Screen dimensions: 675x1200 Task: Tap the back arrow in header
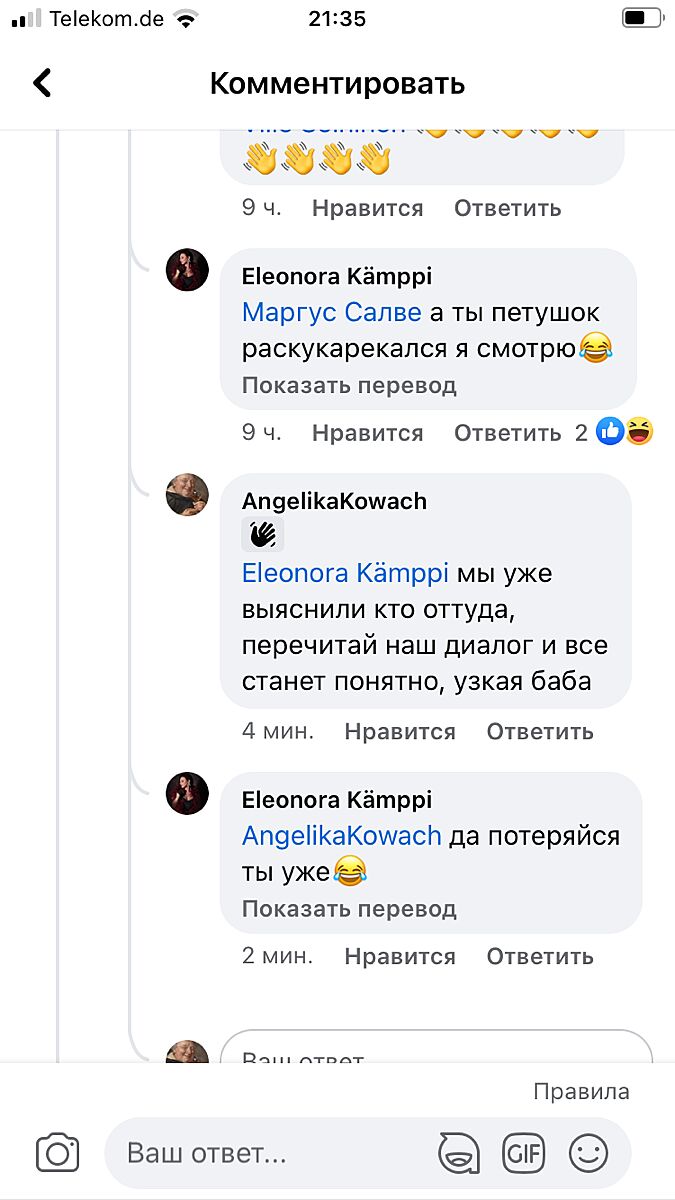[x=42, y=83]
